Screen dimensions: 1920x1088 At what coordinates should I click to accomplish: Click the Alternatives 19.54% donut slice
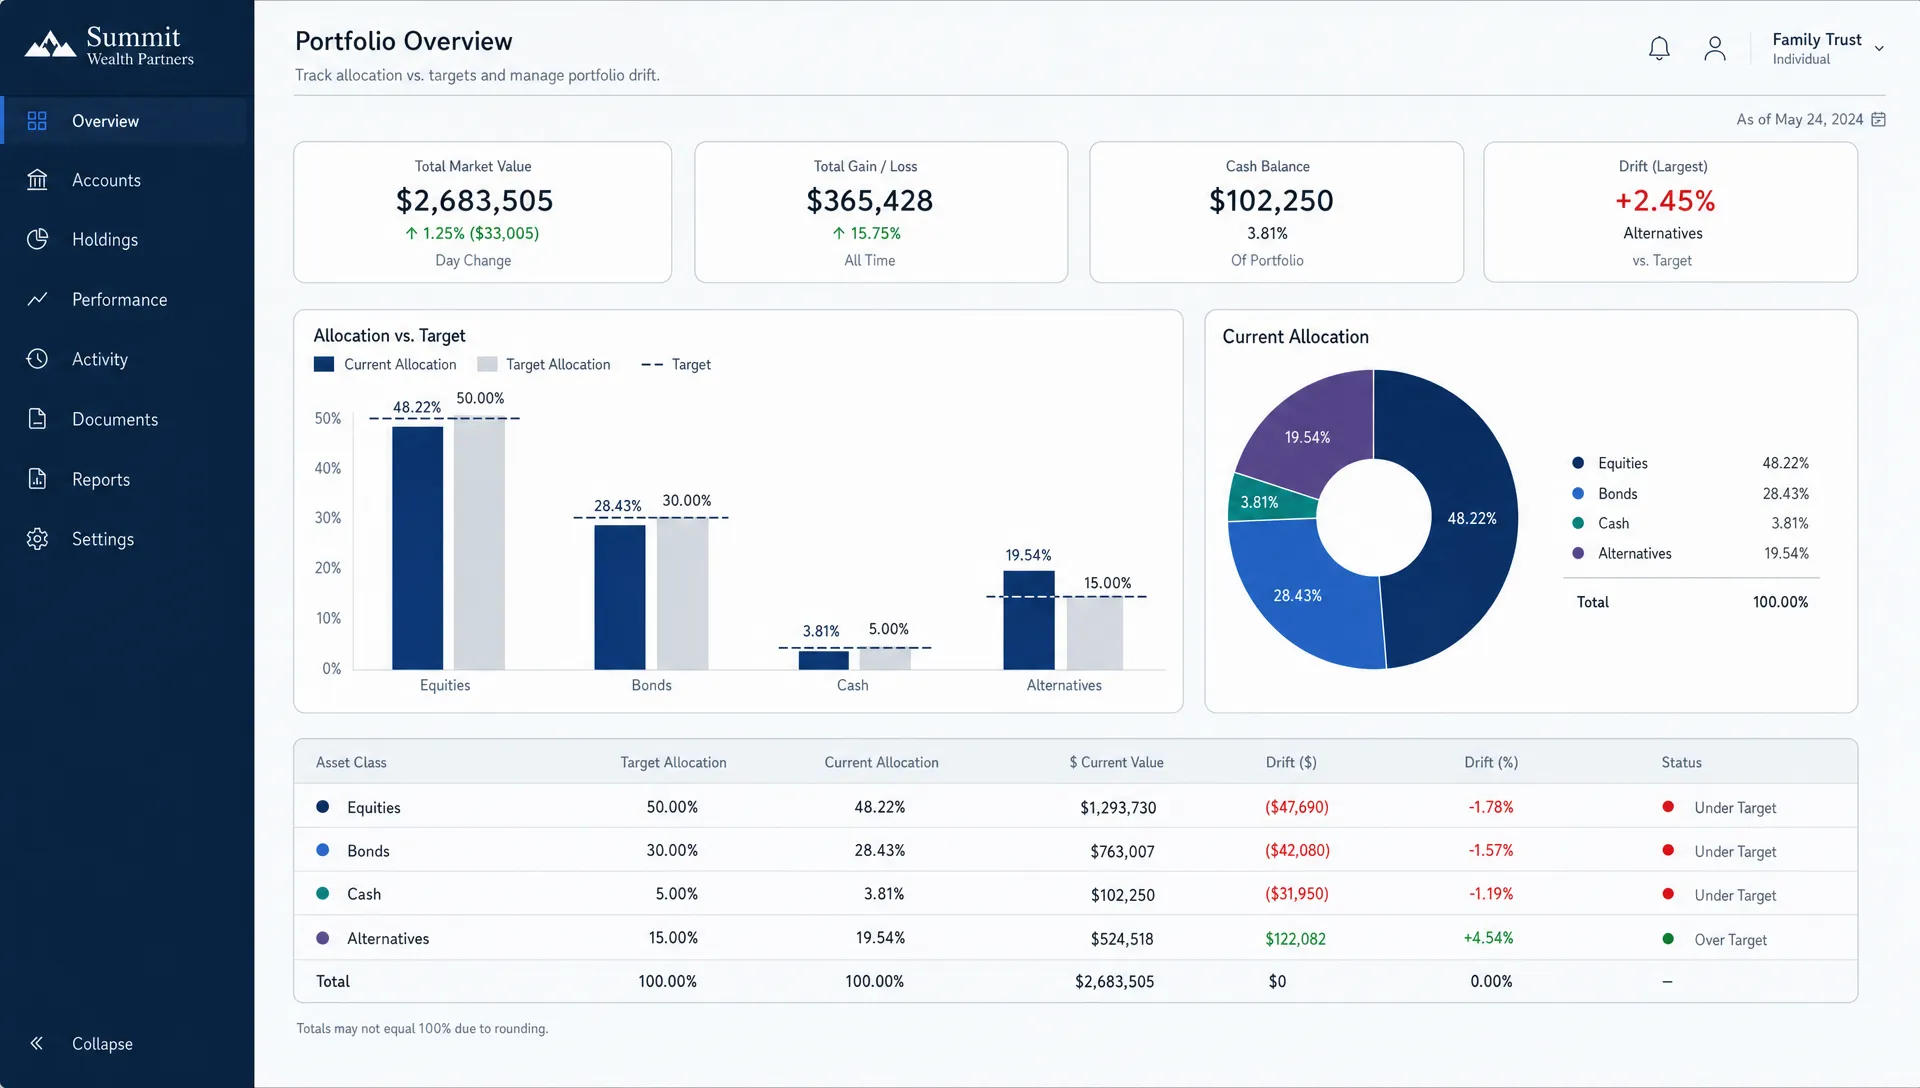click(x=1307, y=437)
